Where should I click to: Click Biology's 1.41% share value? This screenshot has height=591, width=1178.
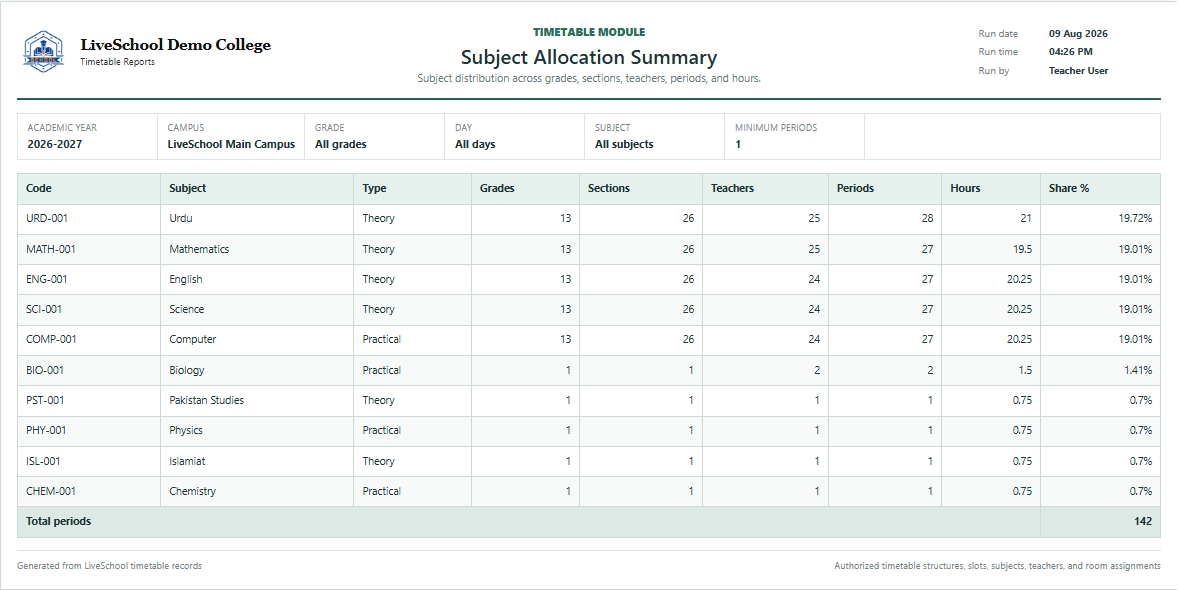(x=1138, y=370)
